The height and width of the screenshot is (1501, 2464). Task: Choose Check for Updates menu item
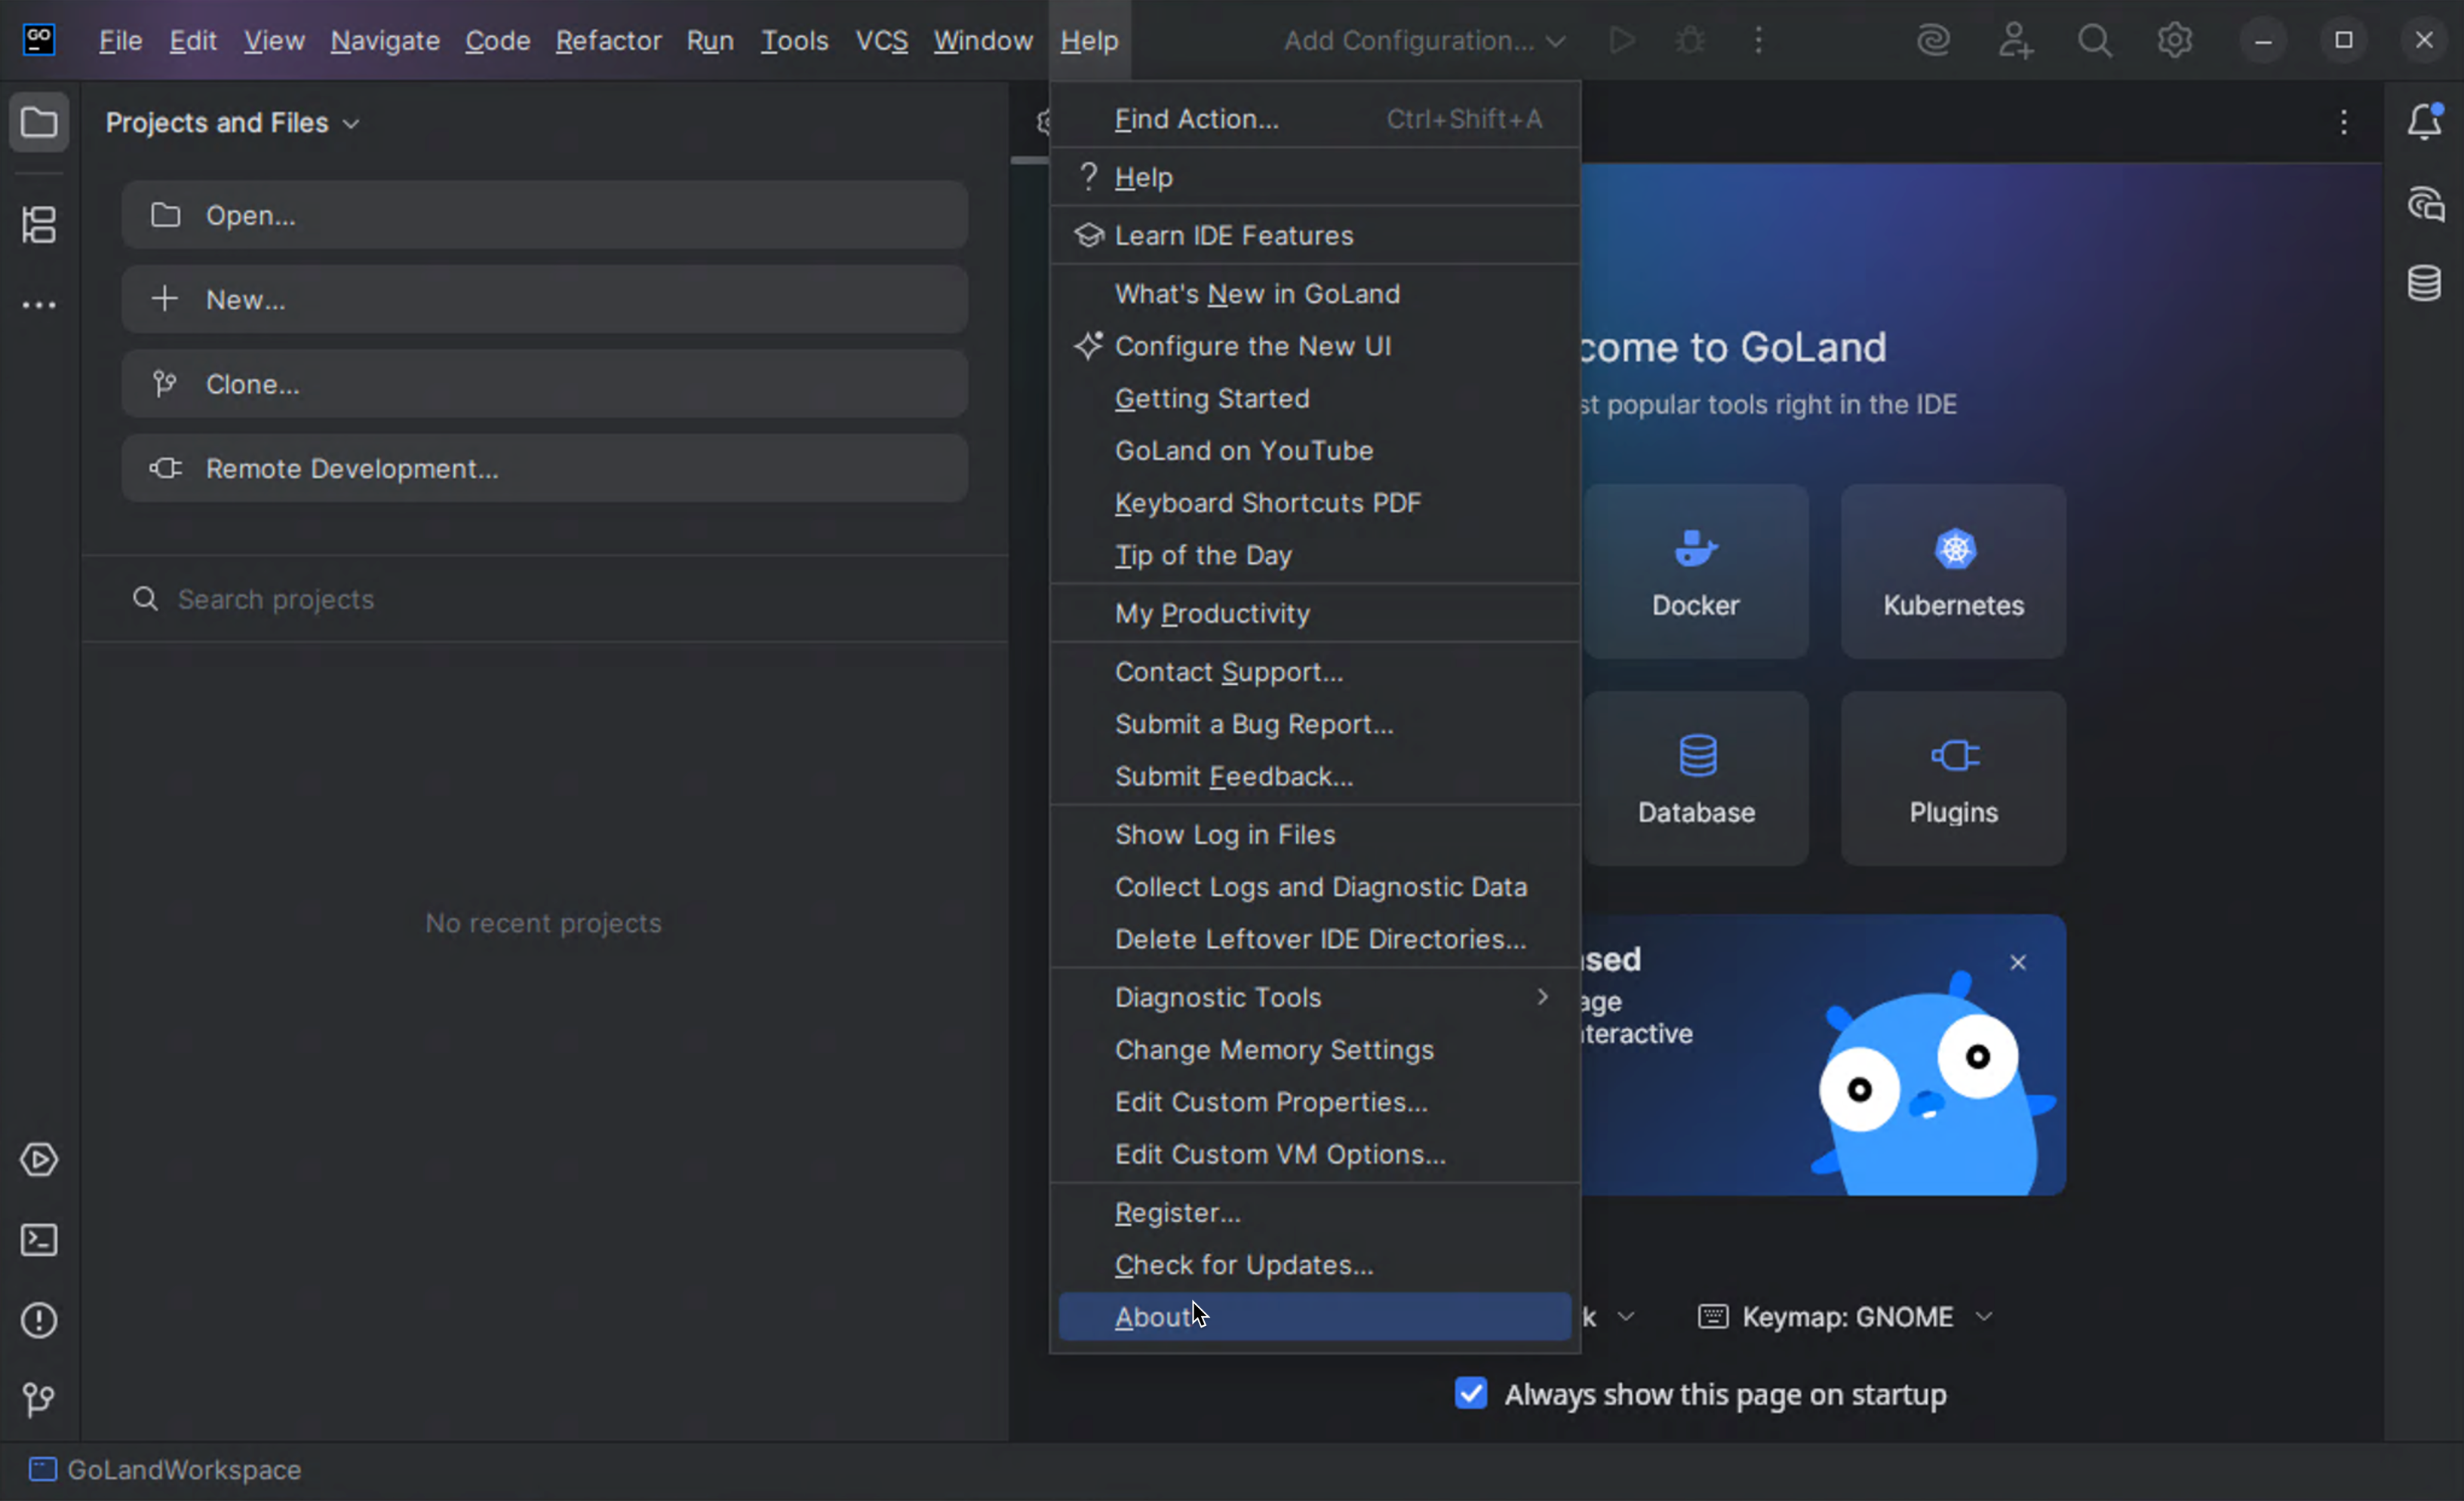(1243, 1264)
